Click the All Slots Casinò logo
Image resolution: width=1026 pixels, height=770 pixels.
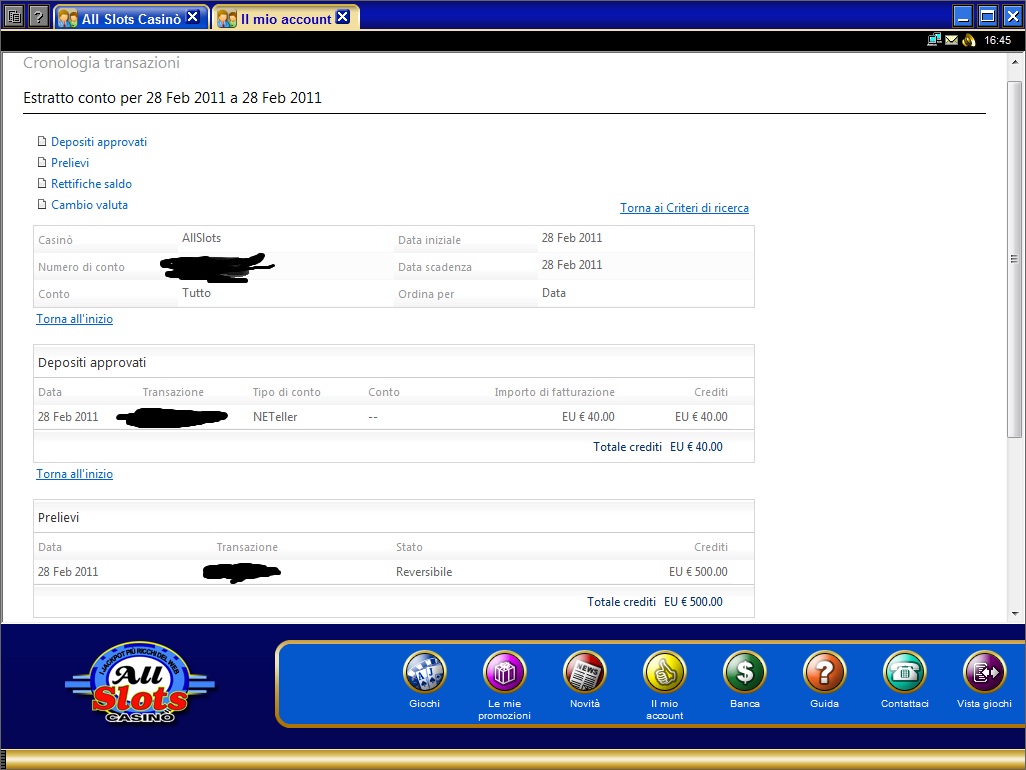coord(140,682)
